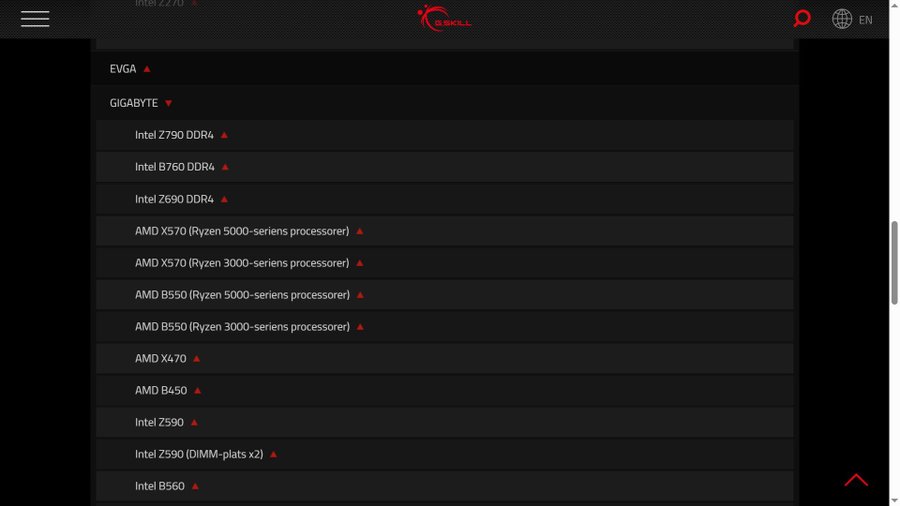Expand Intel Z790 DDR4 arrow
Screen dimensions: 900x506
(224, 135)
